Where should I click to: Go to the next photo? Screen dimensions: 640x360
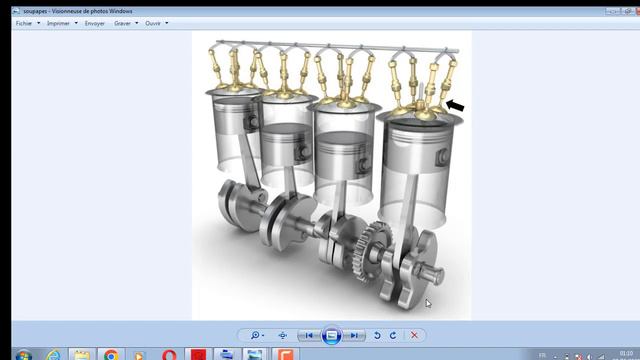tap(354, 335)
